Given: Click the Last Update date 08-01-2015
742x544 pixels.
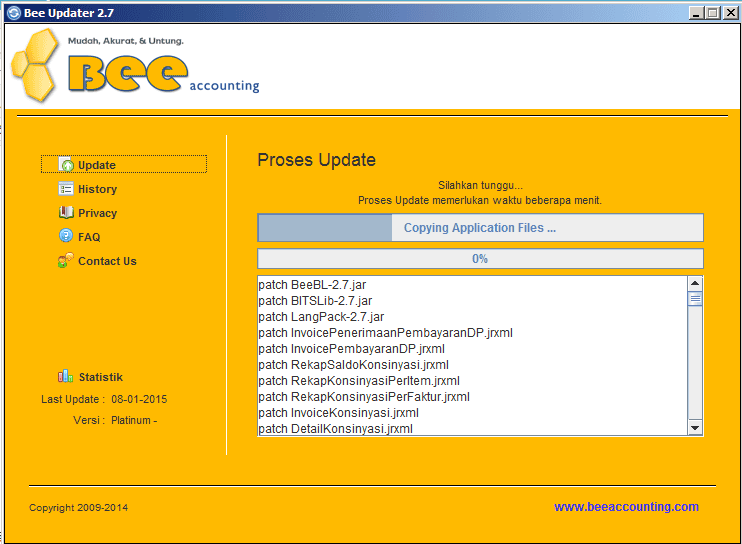Looking at the screenshot, I should (139, 399).
